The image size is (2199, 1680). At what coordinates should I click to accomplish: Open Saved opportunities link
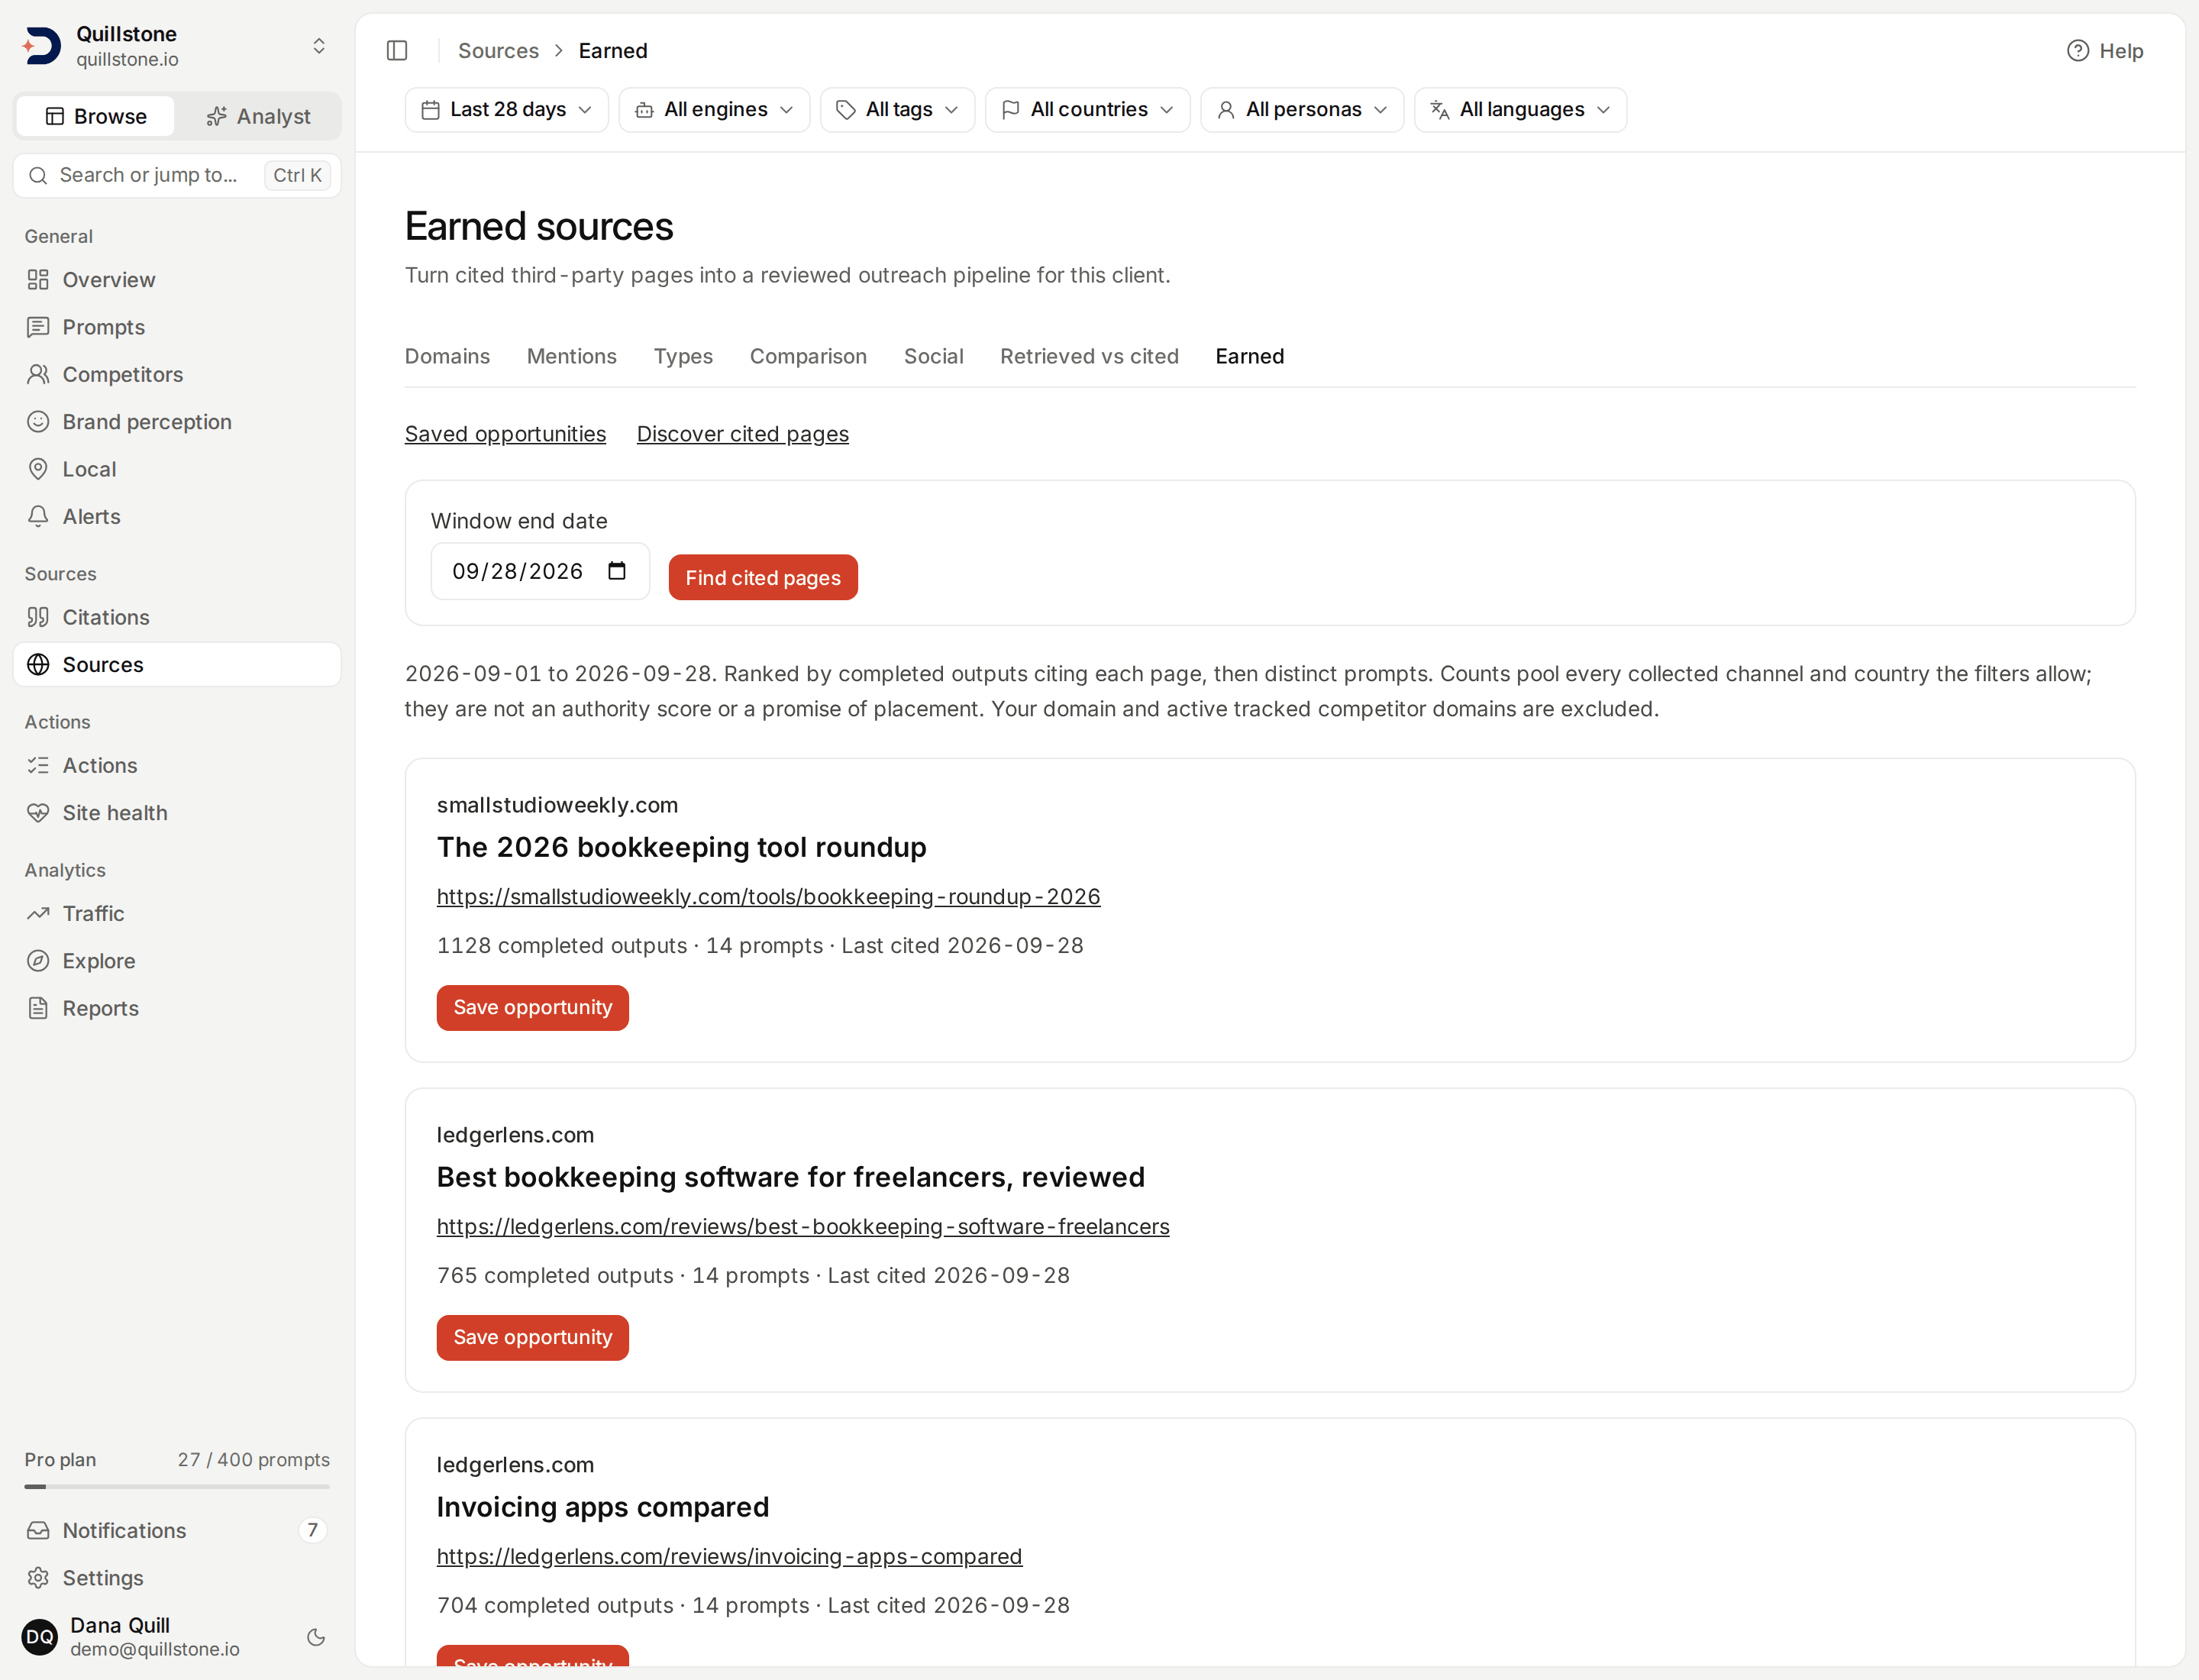(x=505, y=434)
